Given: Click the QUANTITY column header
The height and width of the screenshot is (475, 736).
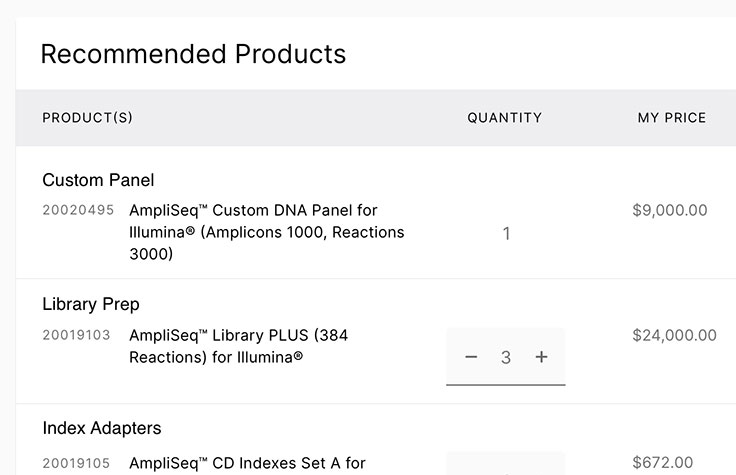Looking at the screenshot, I should 505,118.
